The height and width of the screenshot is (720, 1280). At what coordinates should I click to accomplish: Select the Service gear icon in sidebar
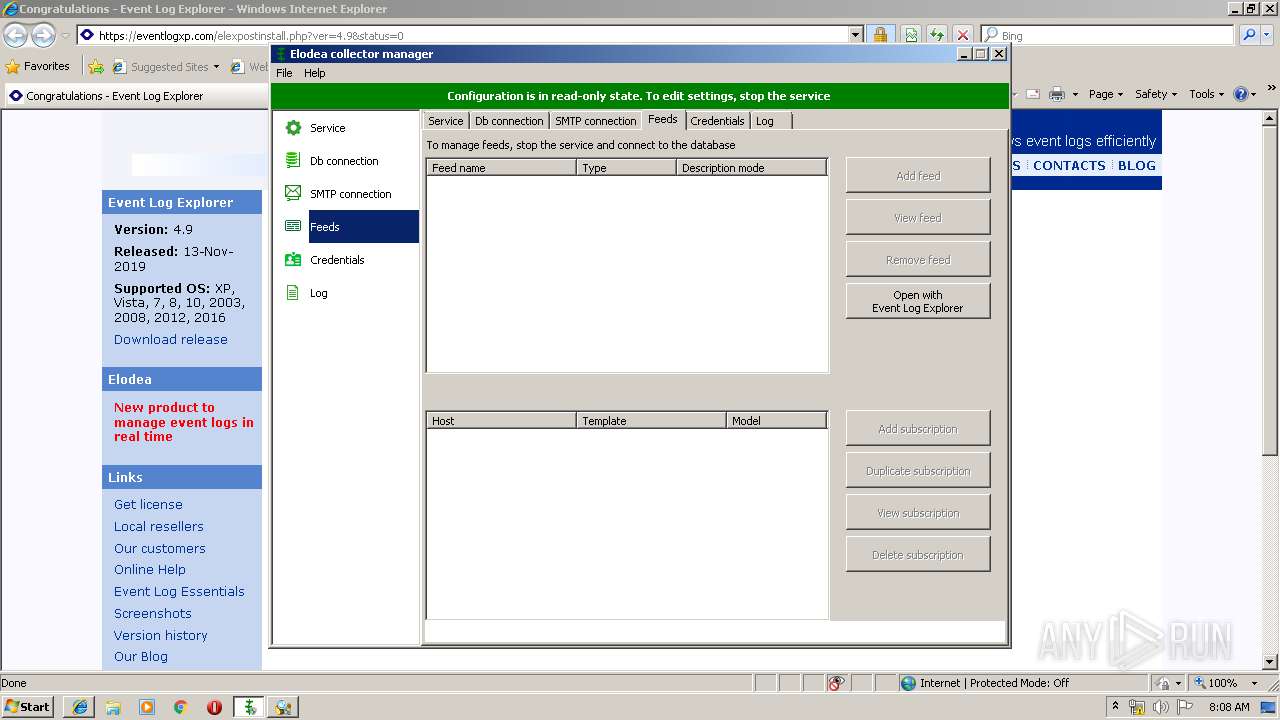click(x=293, y=128)
